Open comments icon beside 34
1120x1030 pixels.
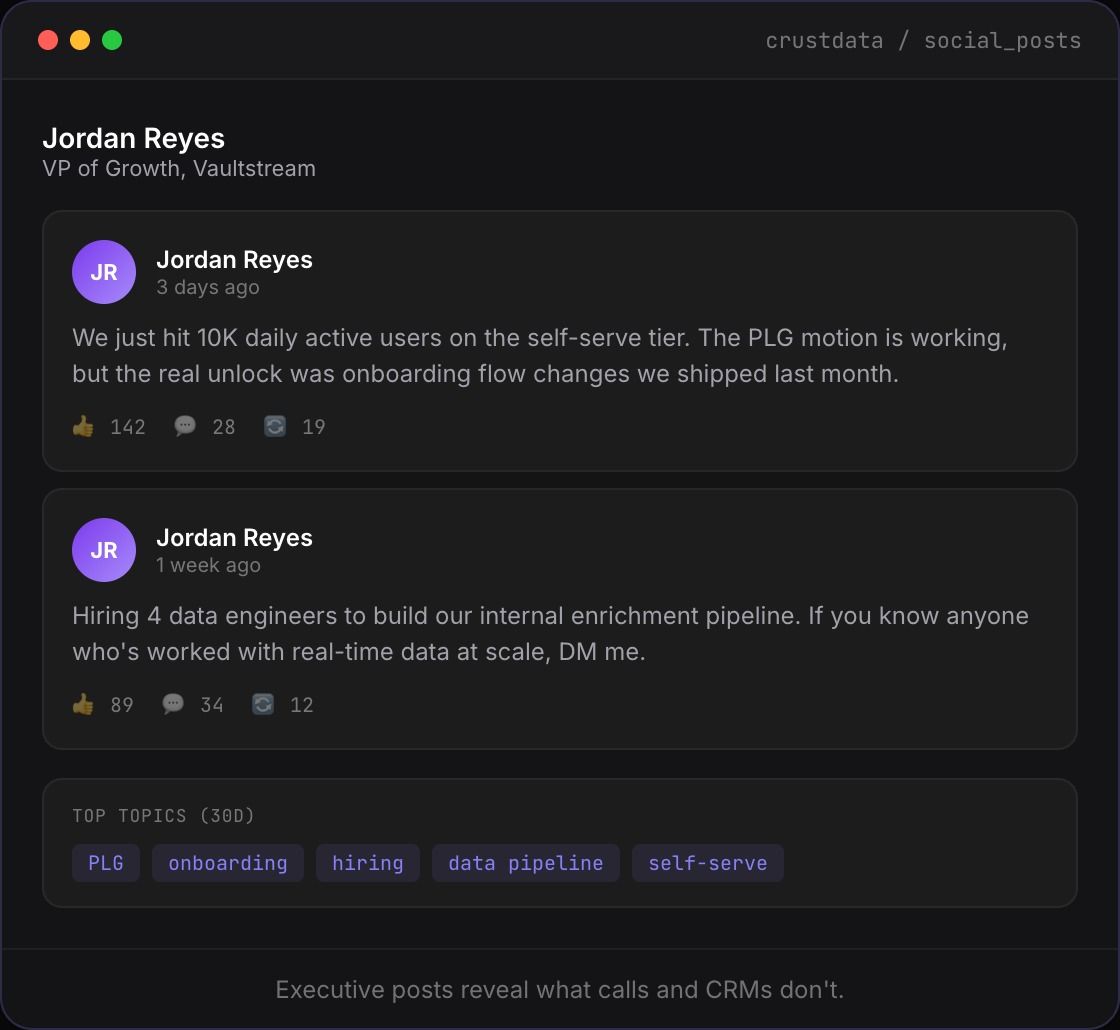tap(173, 704)
